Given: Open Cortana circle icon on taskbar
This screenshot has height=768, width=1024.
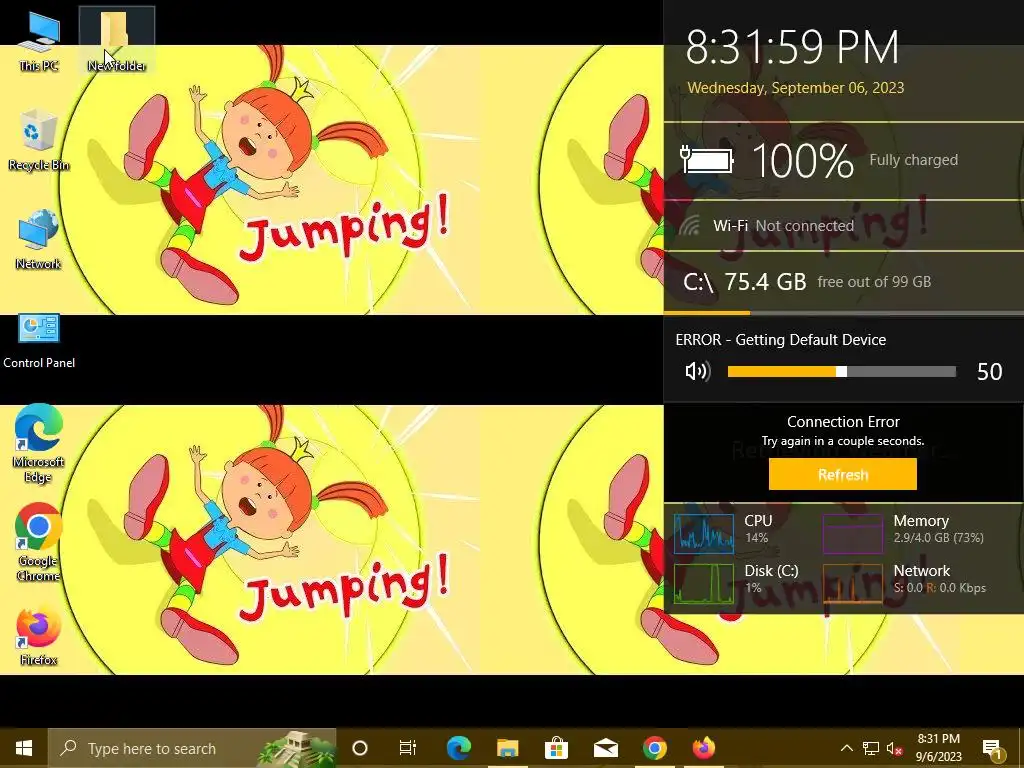Looking at the screenshot, I should coord(360,748).
